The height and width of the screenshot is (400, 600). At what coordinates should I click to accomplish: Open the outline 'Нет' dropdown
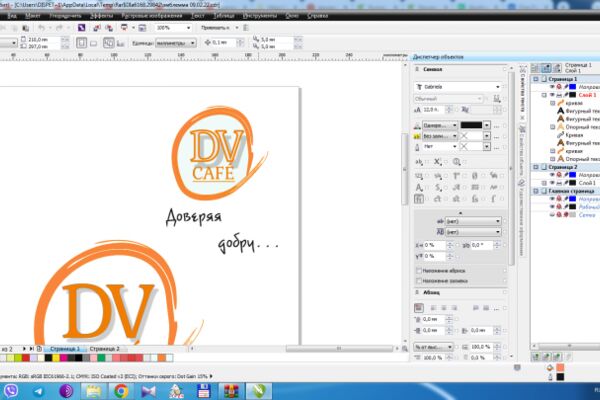pyautogui.click(x=455, y=147)
